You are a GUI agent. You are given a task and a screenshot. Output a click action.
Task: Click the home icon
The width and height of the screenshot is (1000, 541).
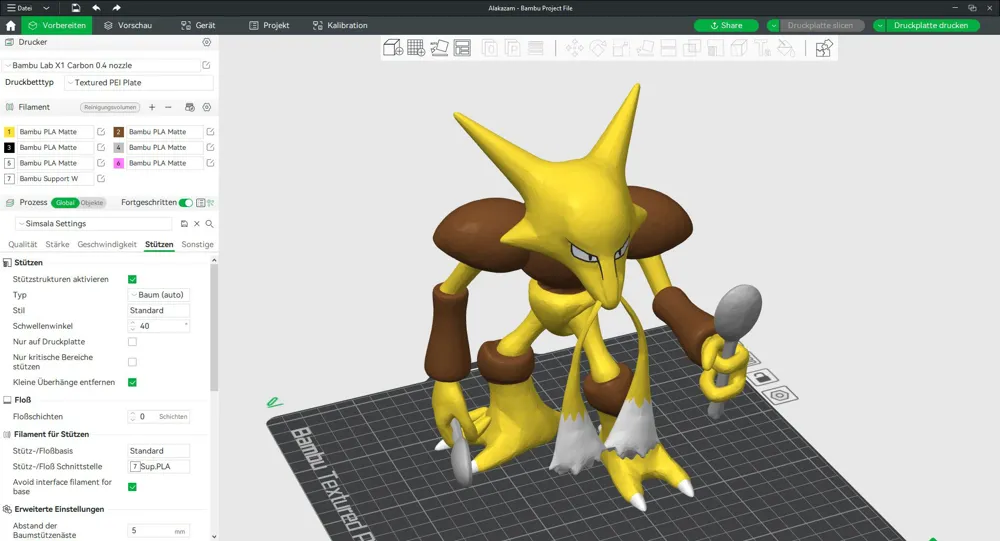10,26
